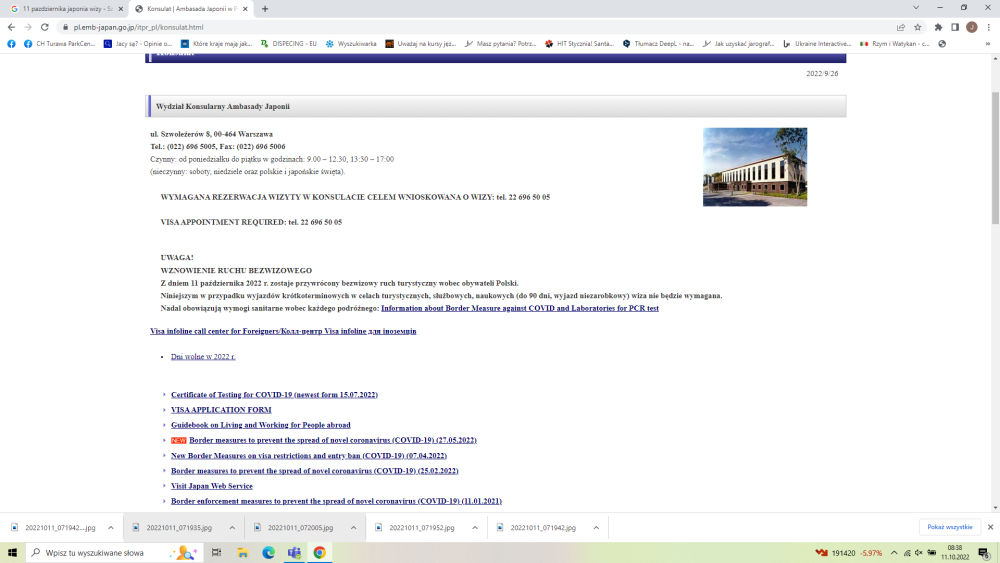Open the Chrome three-dot menu
Image resolution: width=1000 pixels, height=563 pixels.
[988, 27]
